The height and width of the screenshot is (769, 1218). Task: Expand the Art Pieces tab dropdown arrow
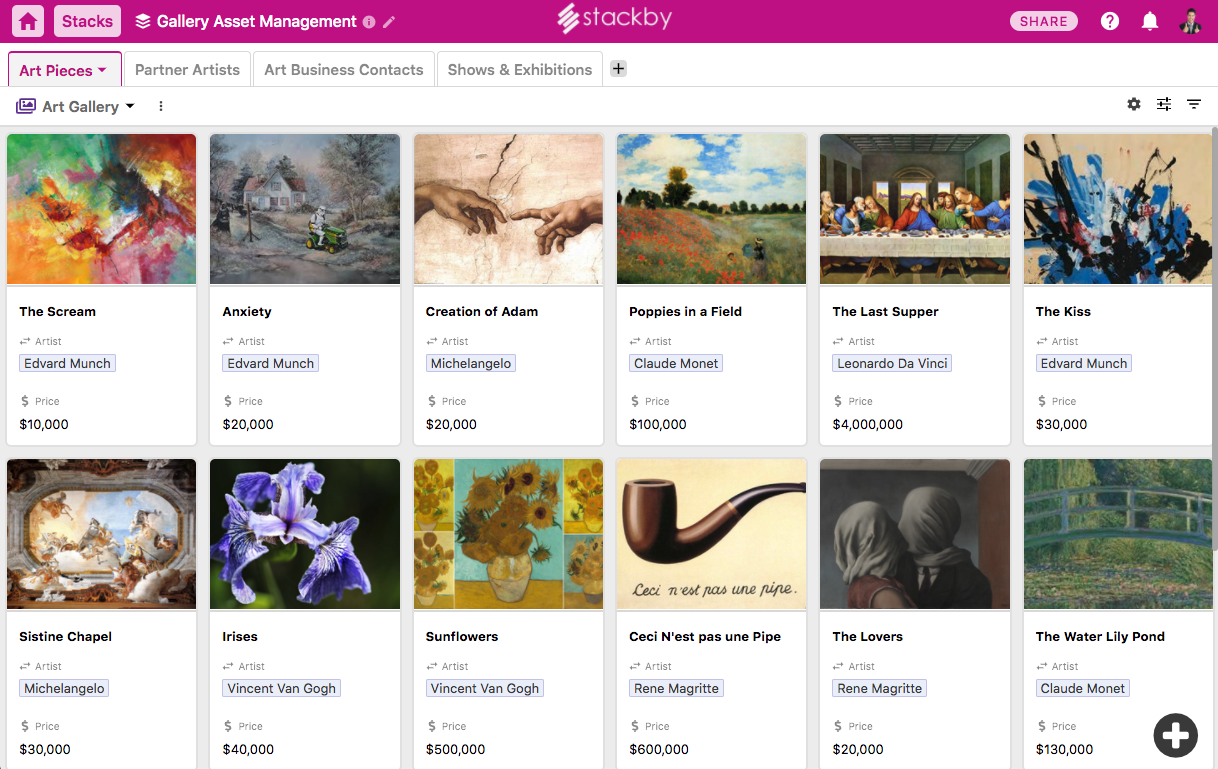coord(102,70)
